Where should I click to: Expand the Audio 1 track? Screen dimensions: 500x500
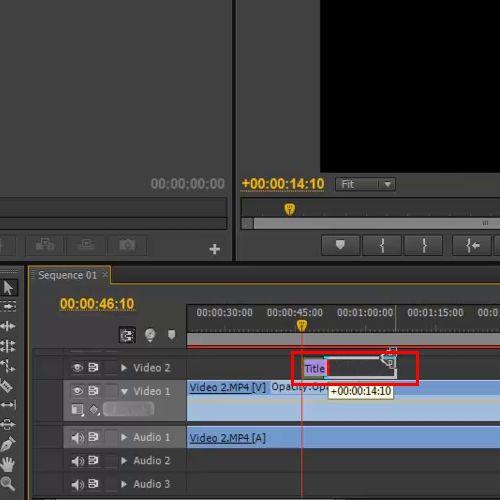click(x=124, y=437)
